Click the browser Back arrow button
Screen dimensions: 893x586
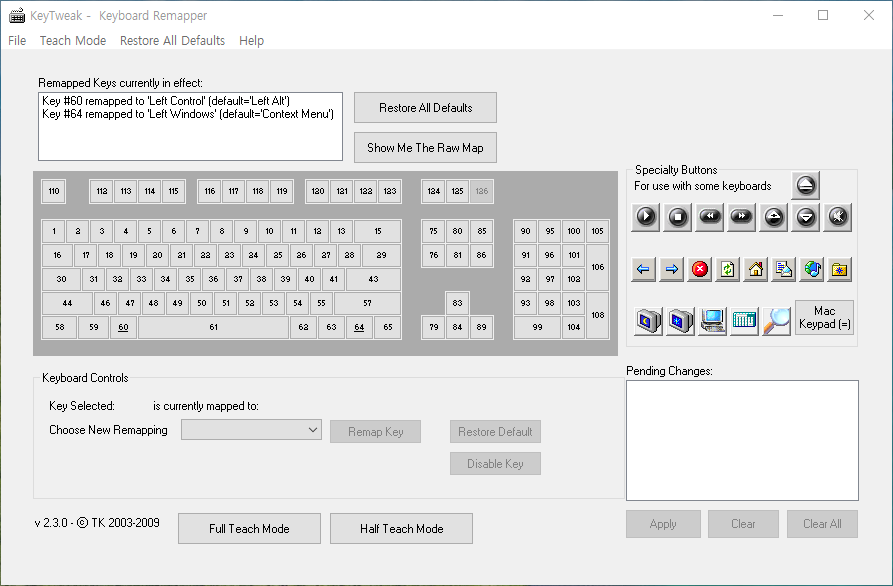644,269
